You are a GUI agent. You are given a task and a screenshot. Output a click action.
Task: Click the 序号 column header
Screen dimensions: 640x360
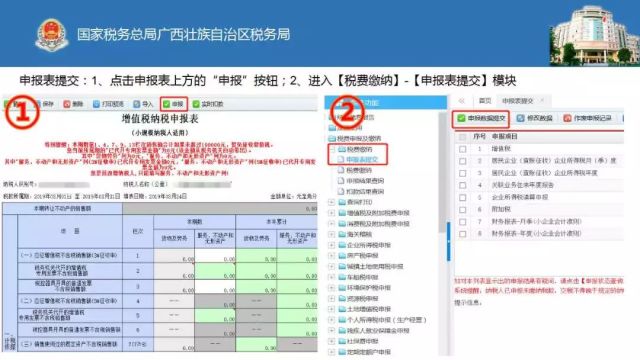[479, 136]
